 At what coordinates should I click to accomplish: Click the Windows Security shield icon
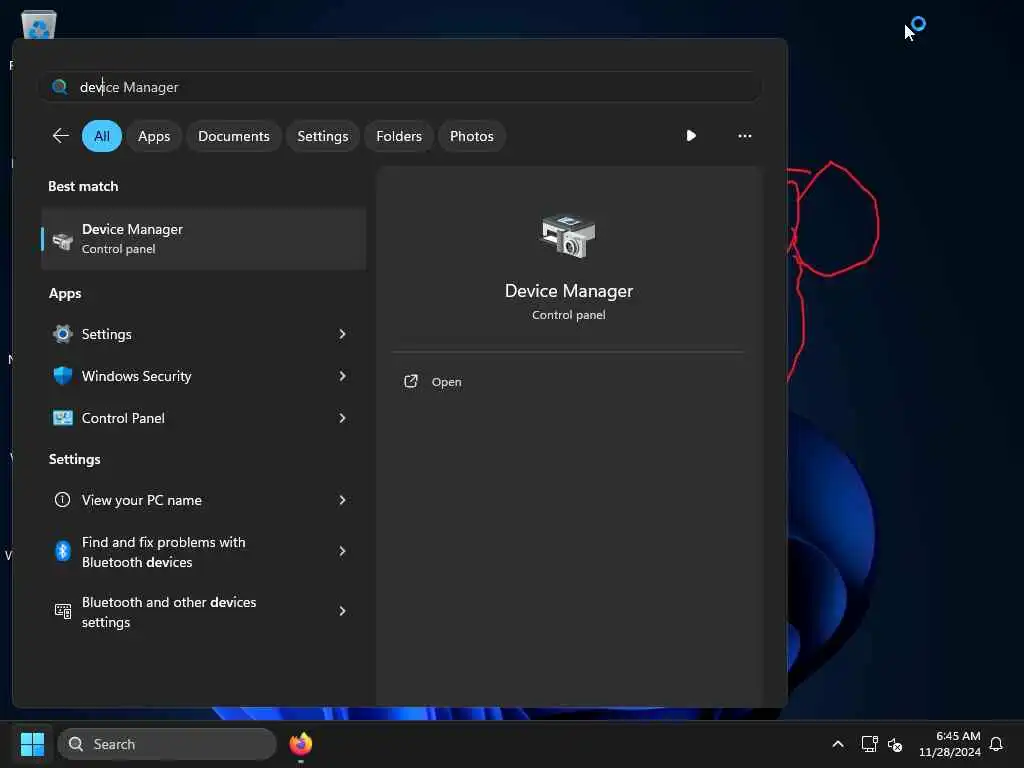(63, 376)
